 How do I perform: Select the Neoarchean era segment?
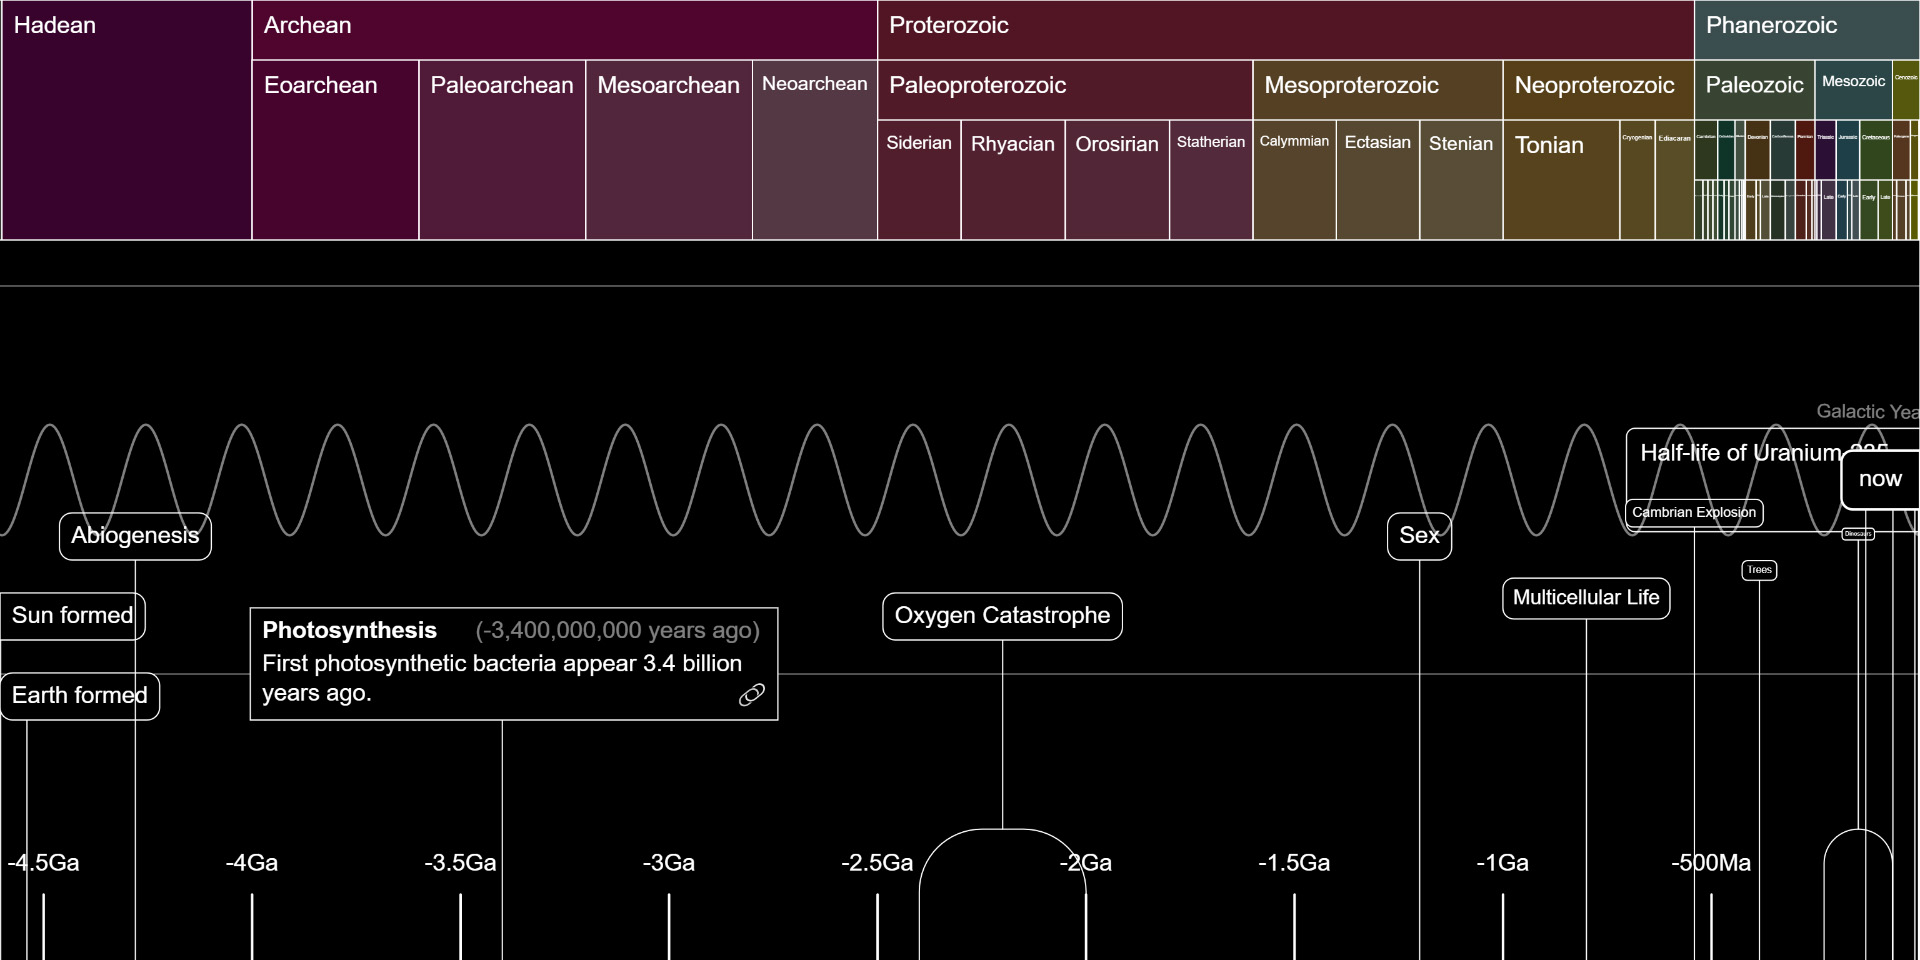813,150
